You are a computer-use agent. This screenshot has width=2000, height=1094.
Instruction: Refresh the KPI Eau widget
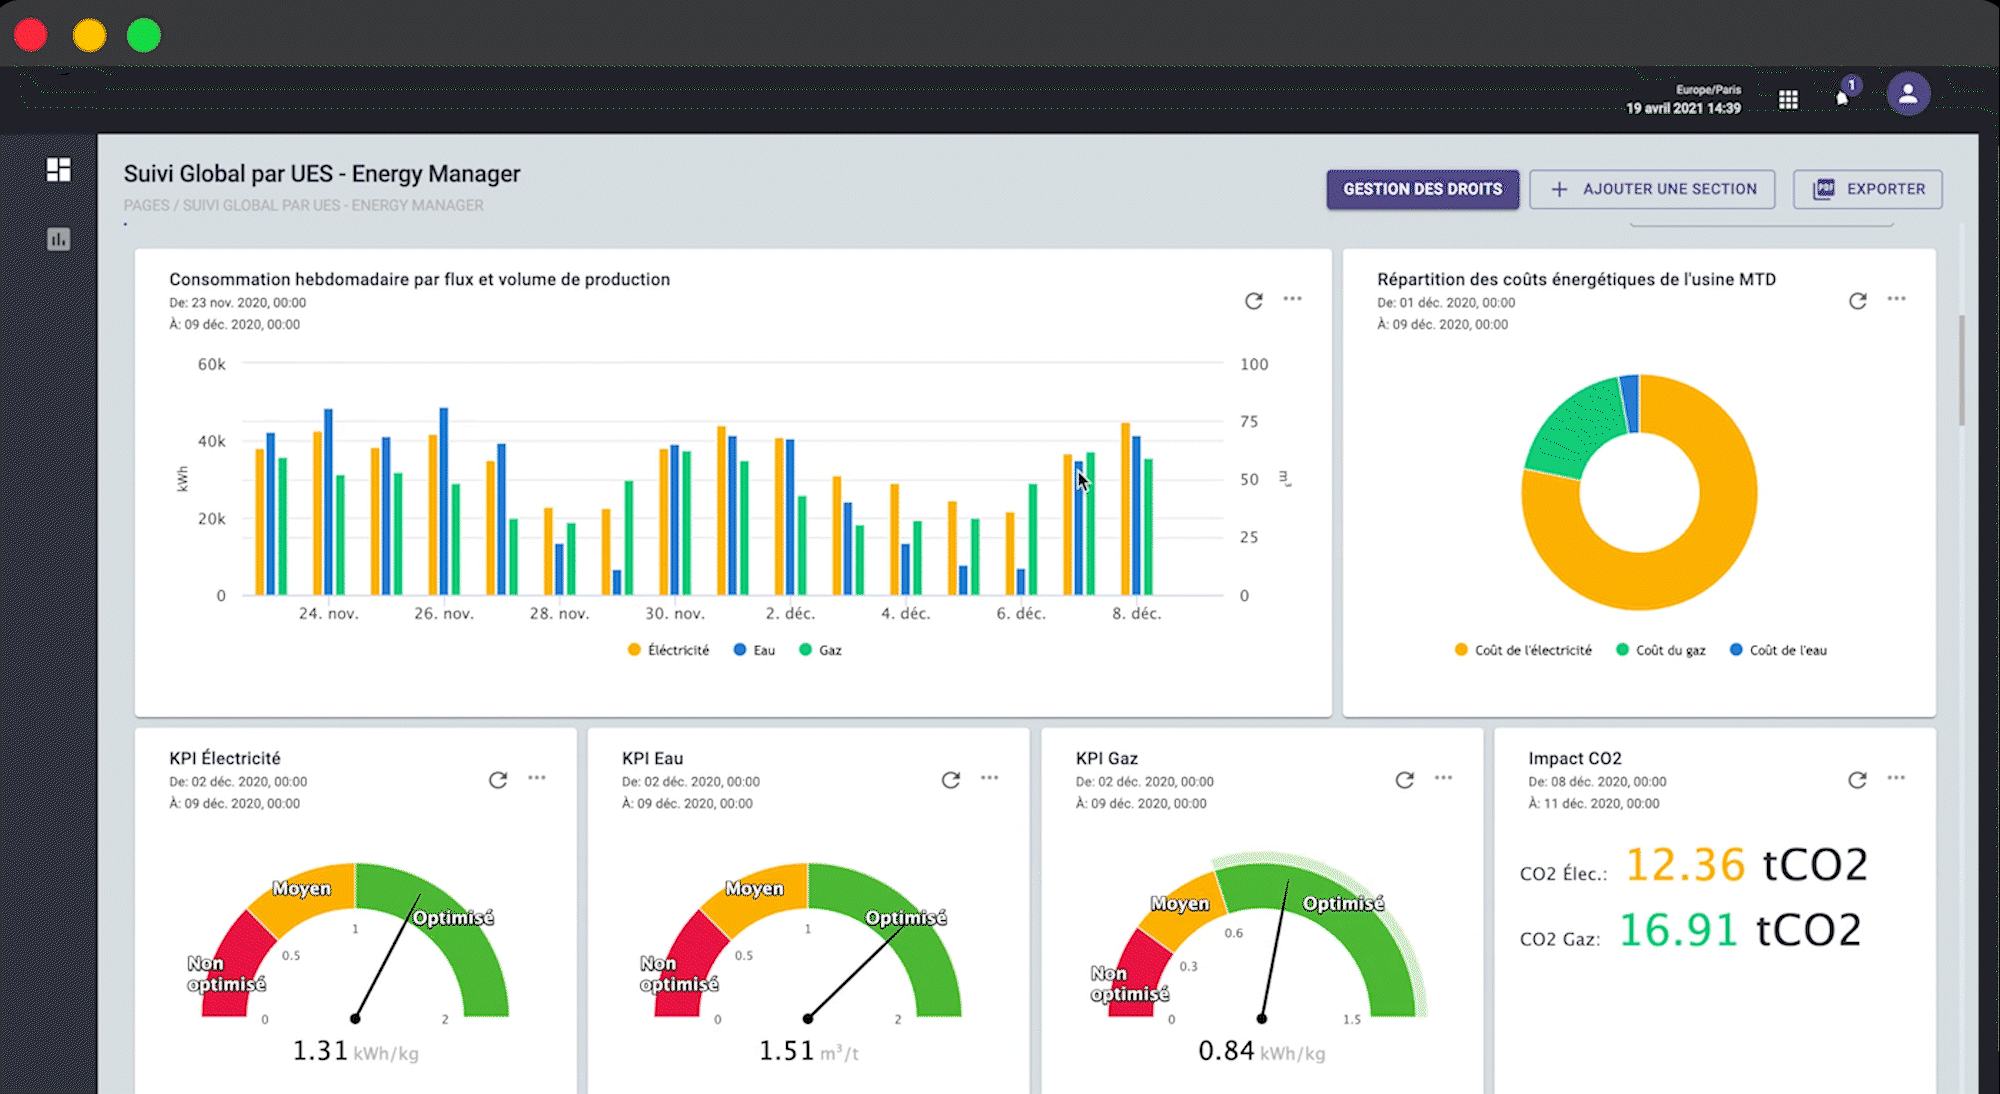[x=950, y=779]
